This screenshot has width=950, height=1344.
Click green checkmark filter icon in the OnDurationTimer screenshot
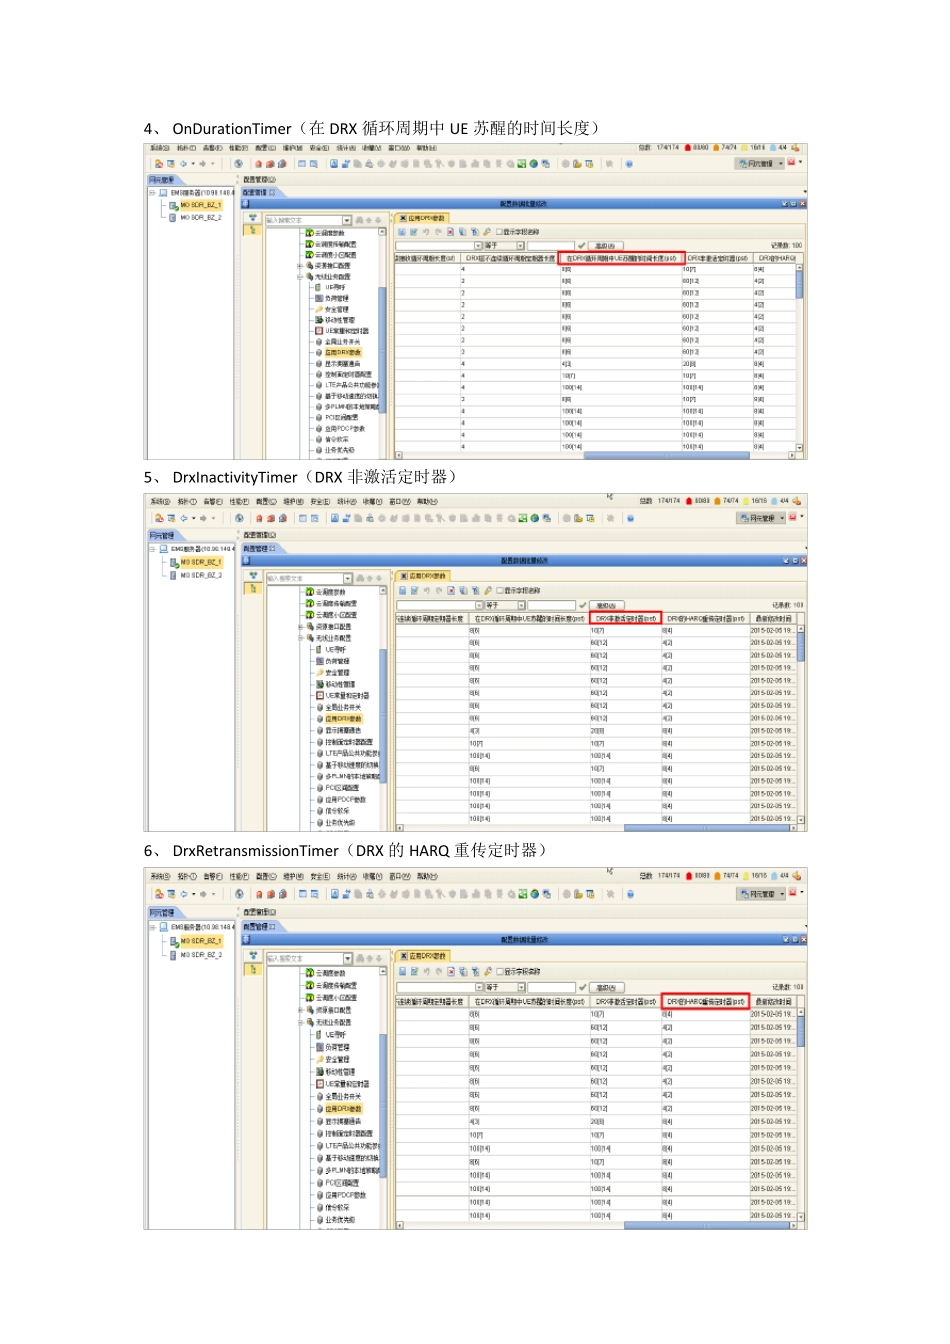pyautogui.click(x=581, y=245)
